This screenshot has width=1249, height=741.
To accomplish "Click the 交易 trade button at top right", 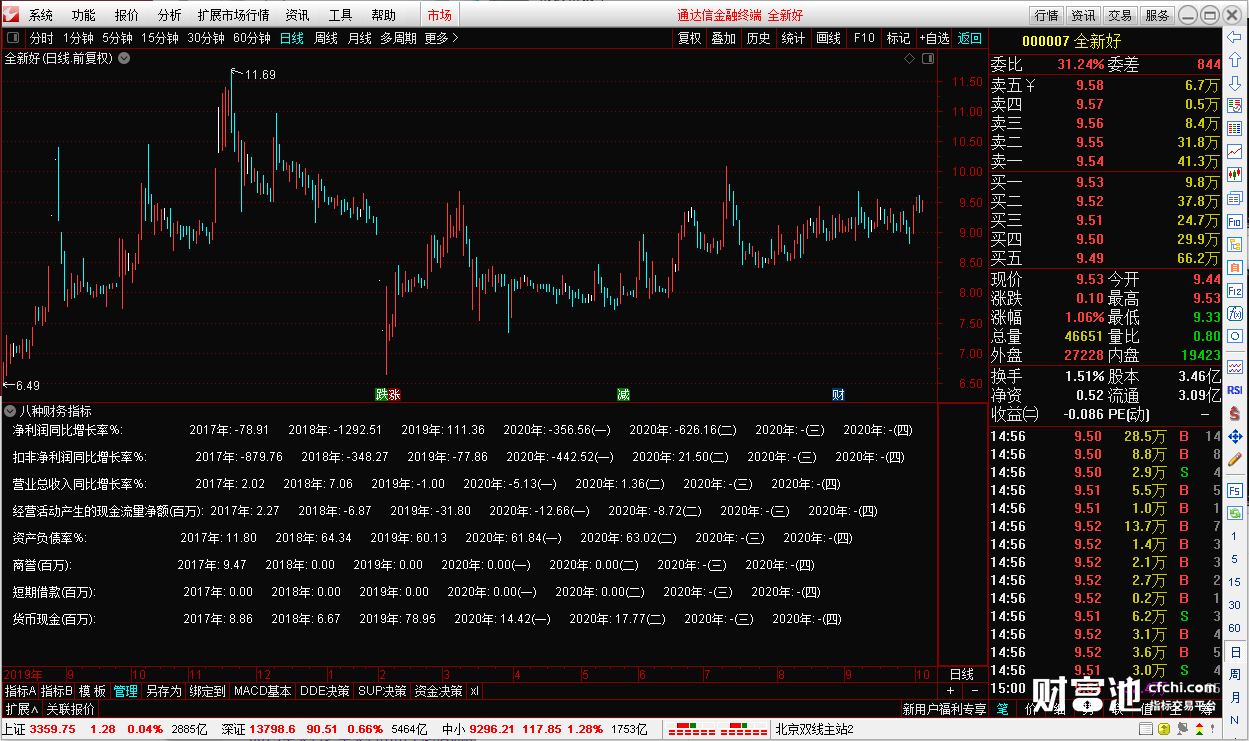I will click(1120, 15).
